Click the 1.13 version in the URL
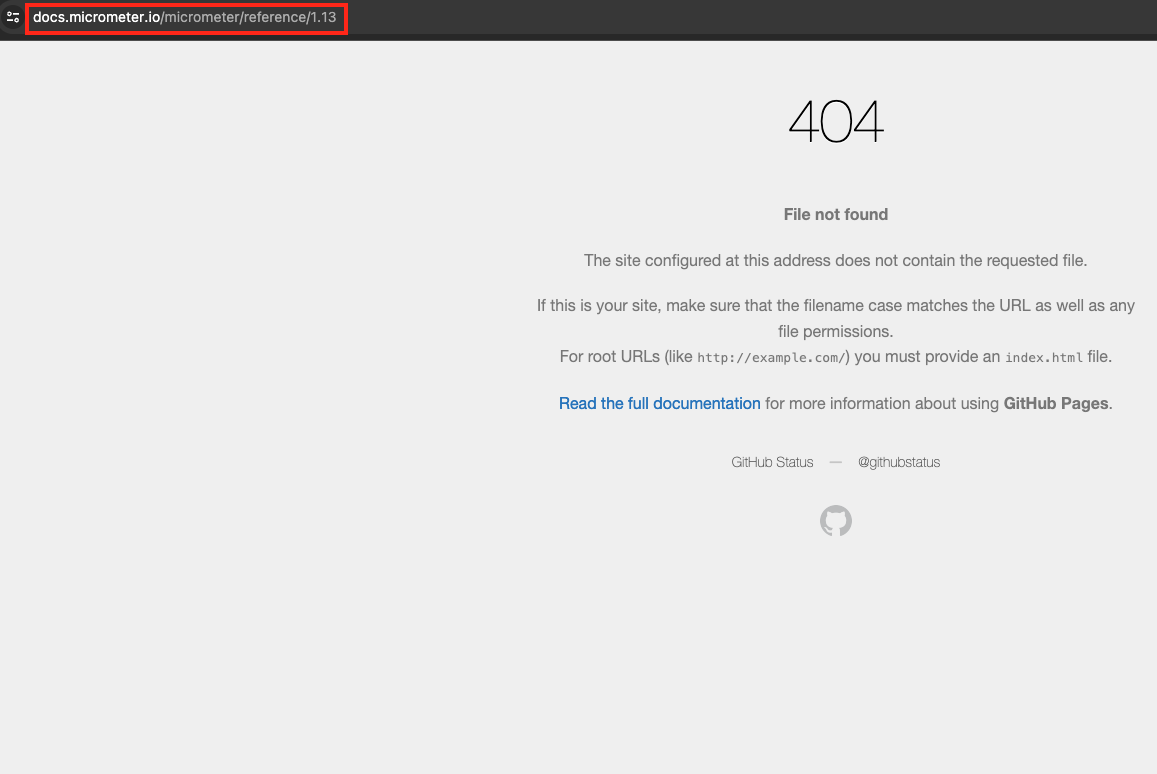The height and width of the screenshot is (774, 1157). [323, 18]
